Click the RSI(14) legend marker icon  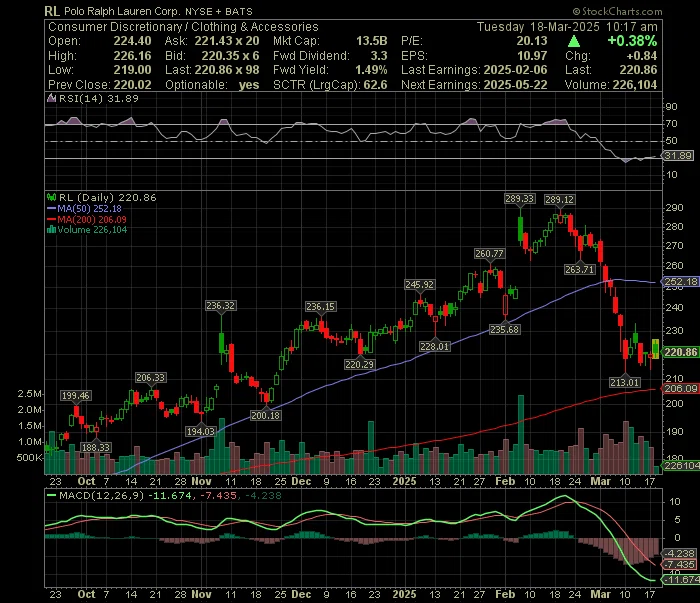point(51,98)
